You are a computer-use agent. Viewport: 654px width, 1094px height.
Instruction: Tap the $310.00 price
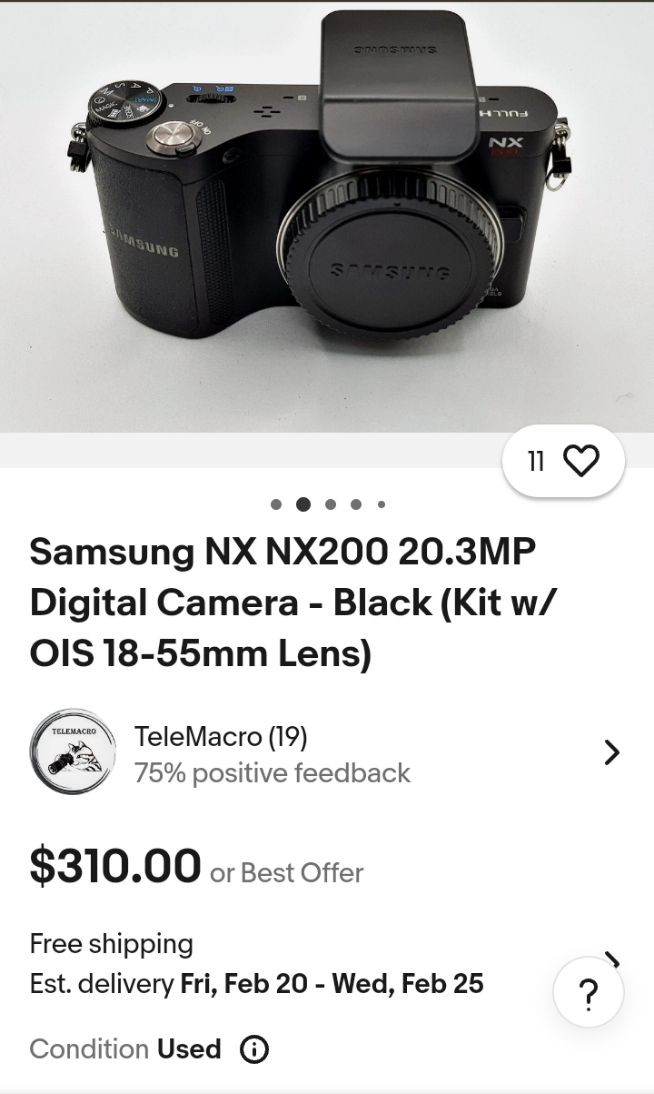[115, 866]
